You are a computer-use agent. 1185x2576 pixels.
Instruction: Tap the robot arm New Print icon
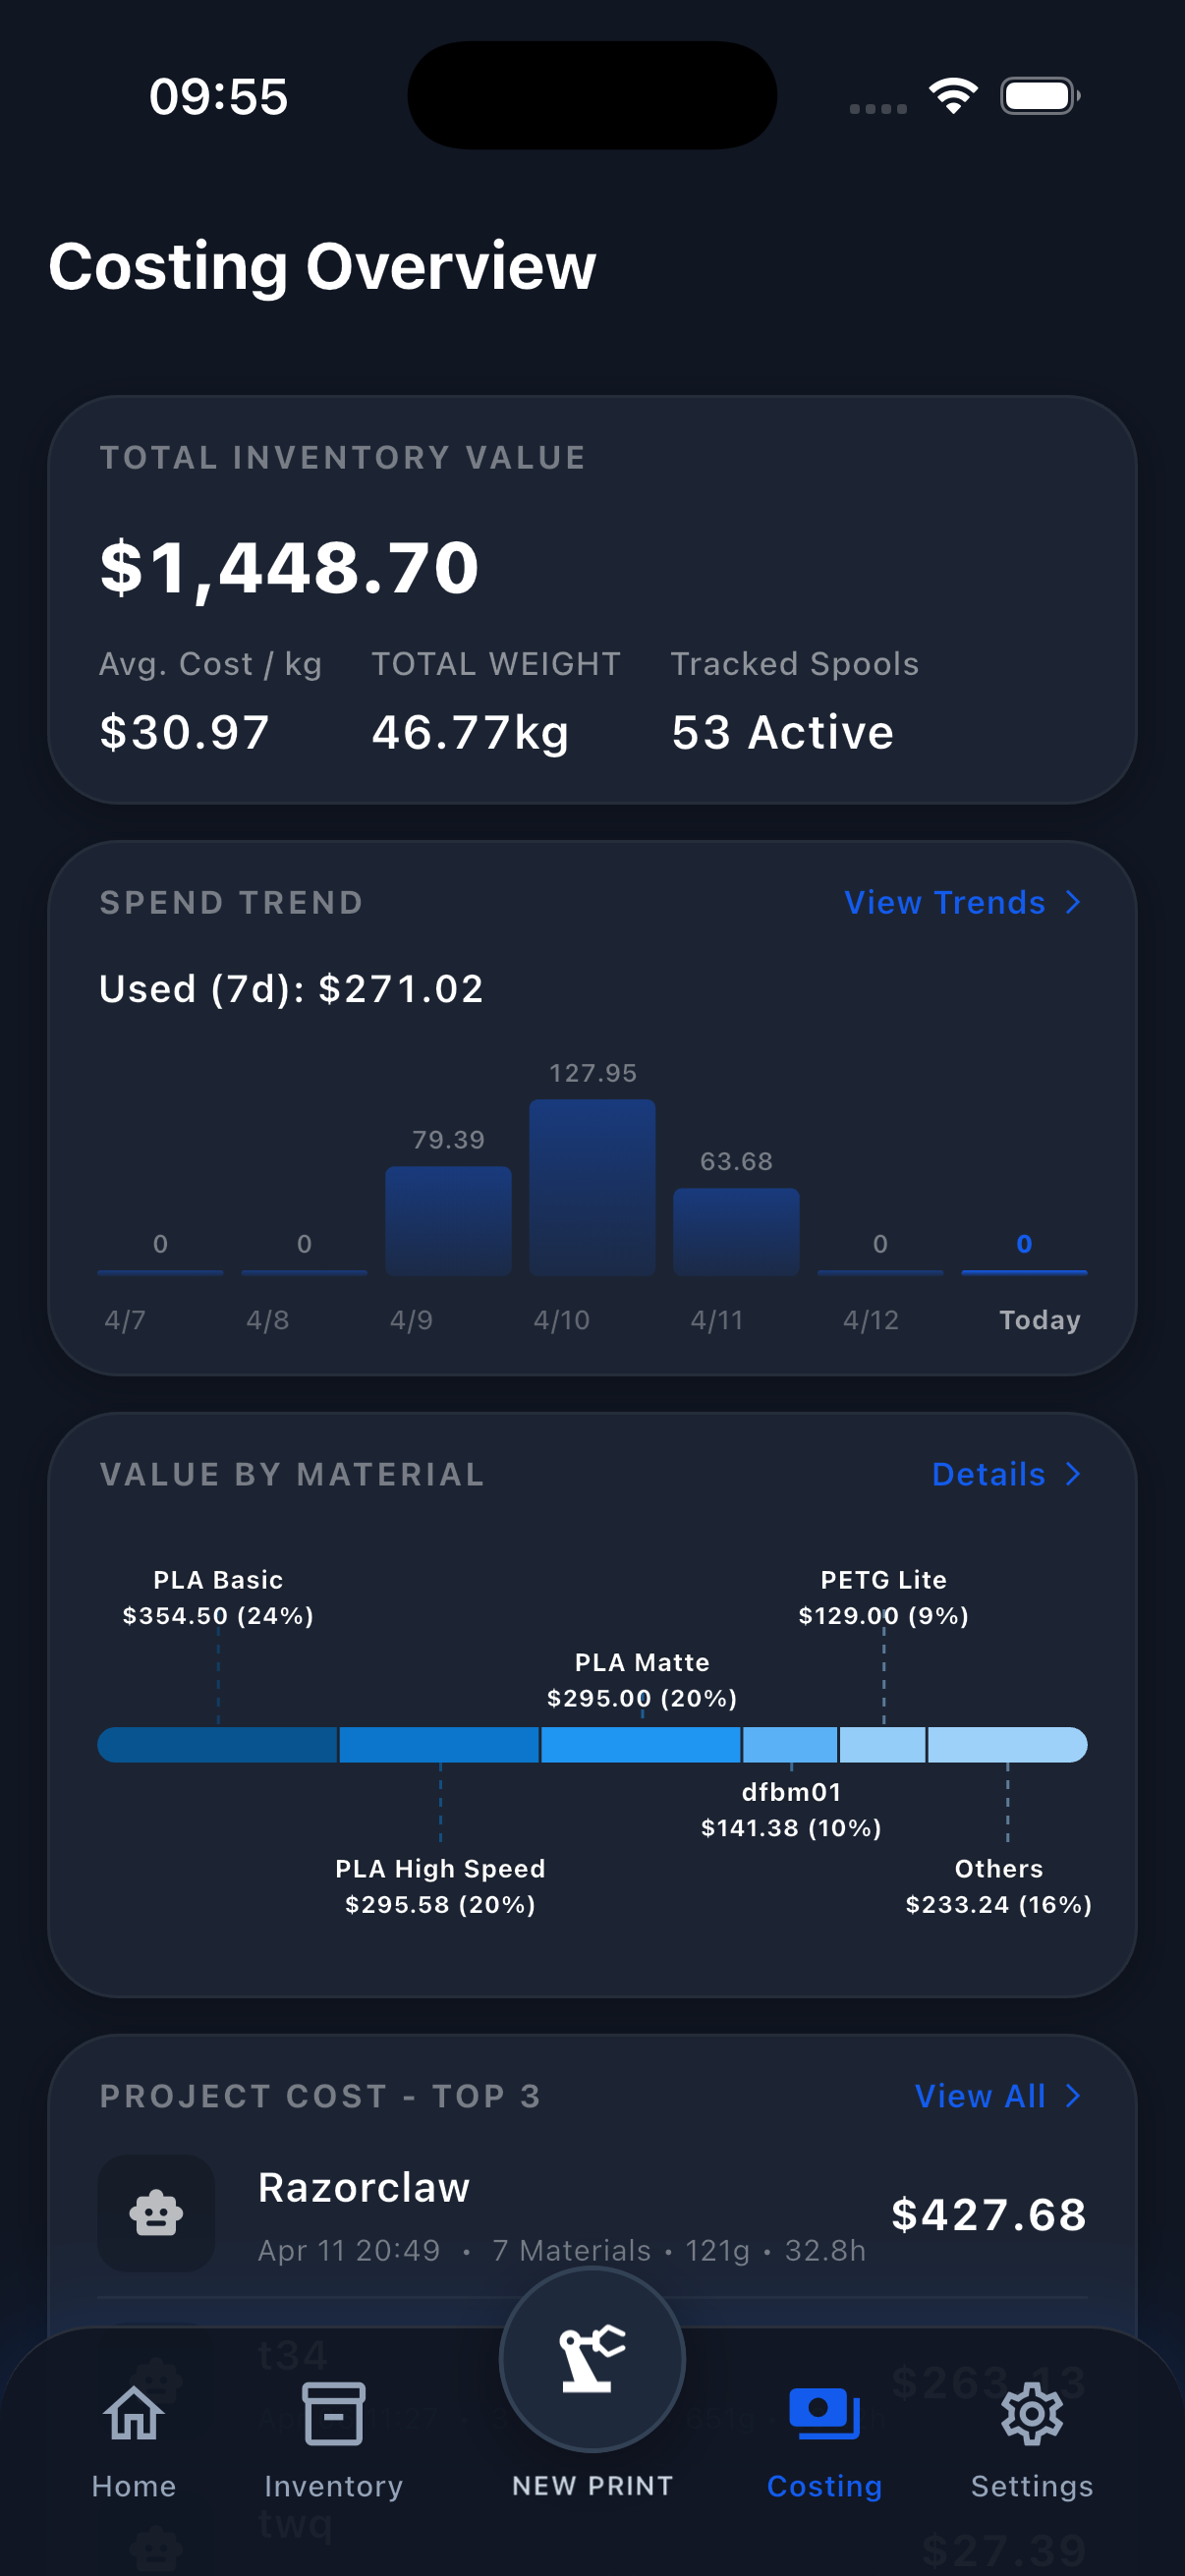tap(592, 2359)
